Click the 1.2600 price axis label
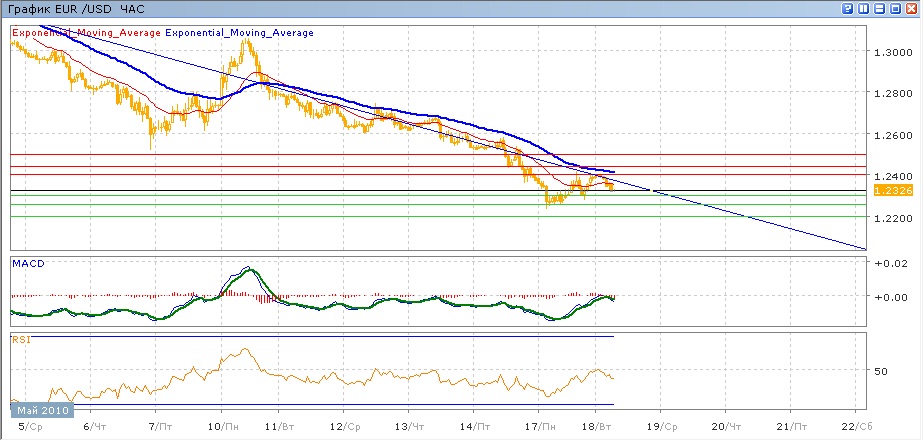The width and height of the screenshot is (924, 443). 891,135
